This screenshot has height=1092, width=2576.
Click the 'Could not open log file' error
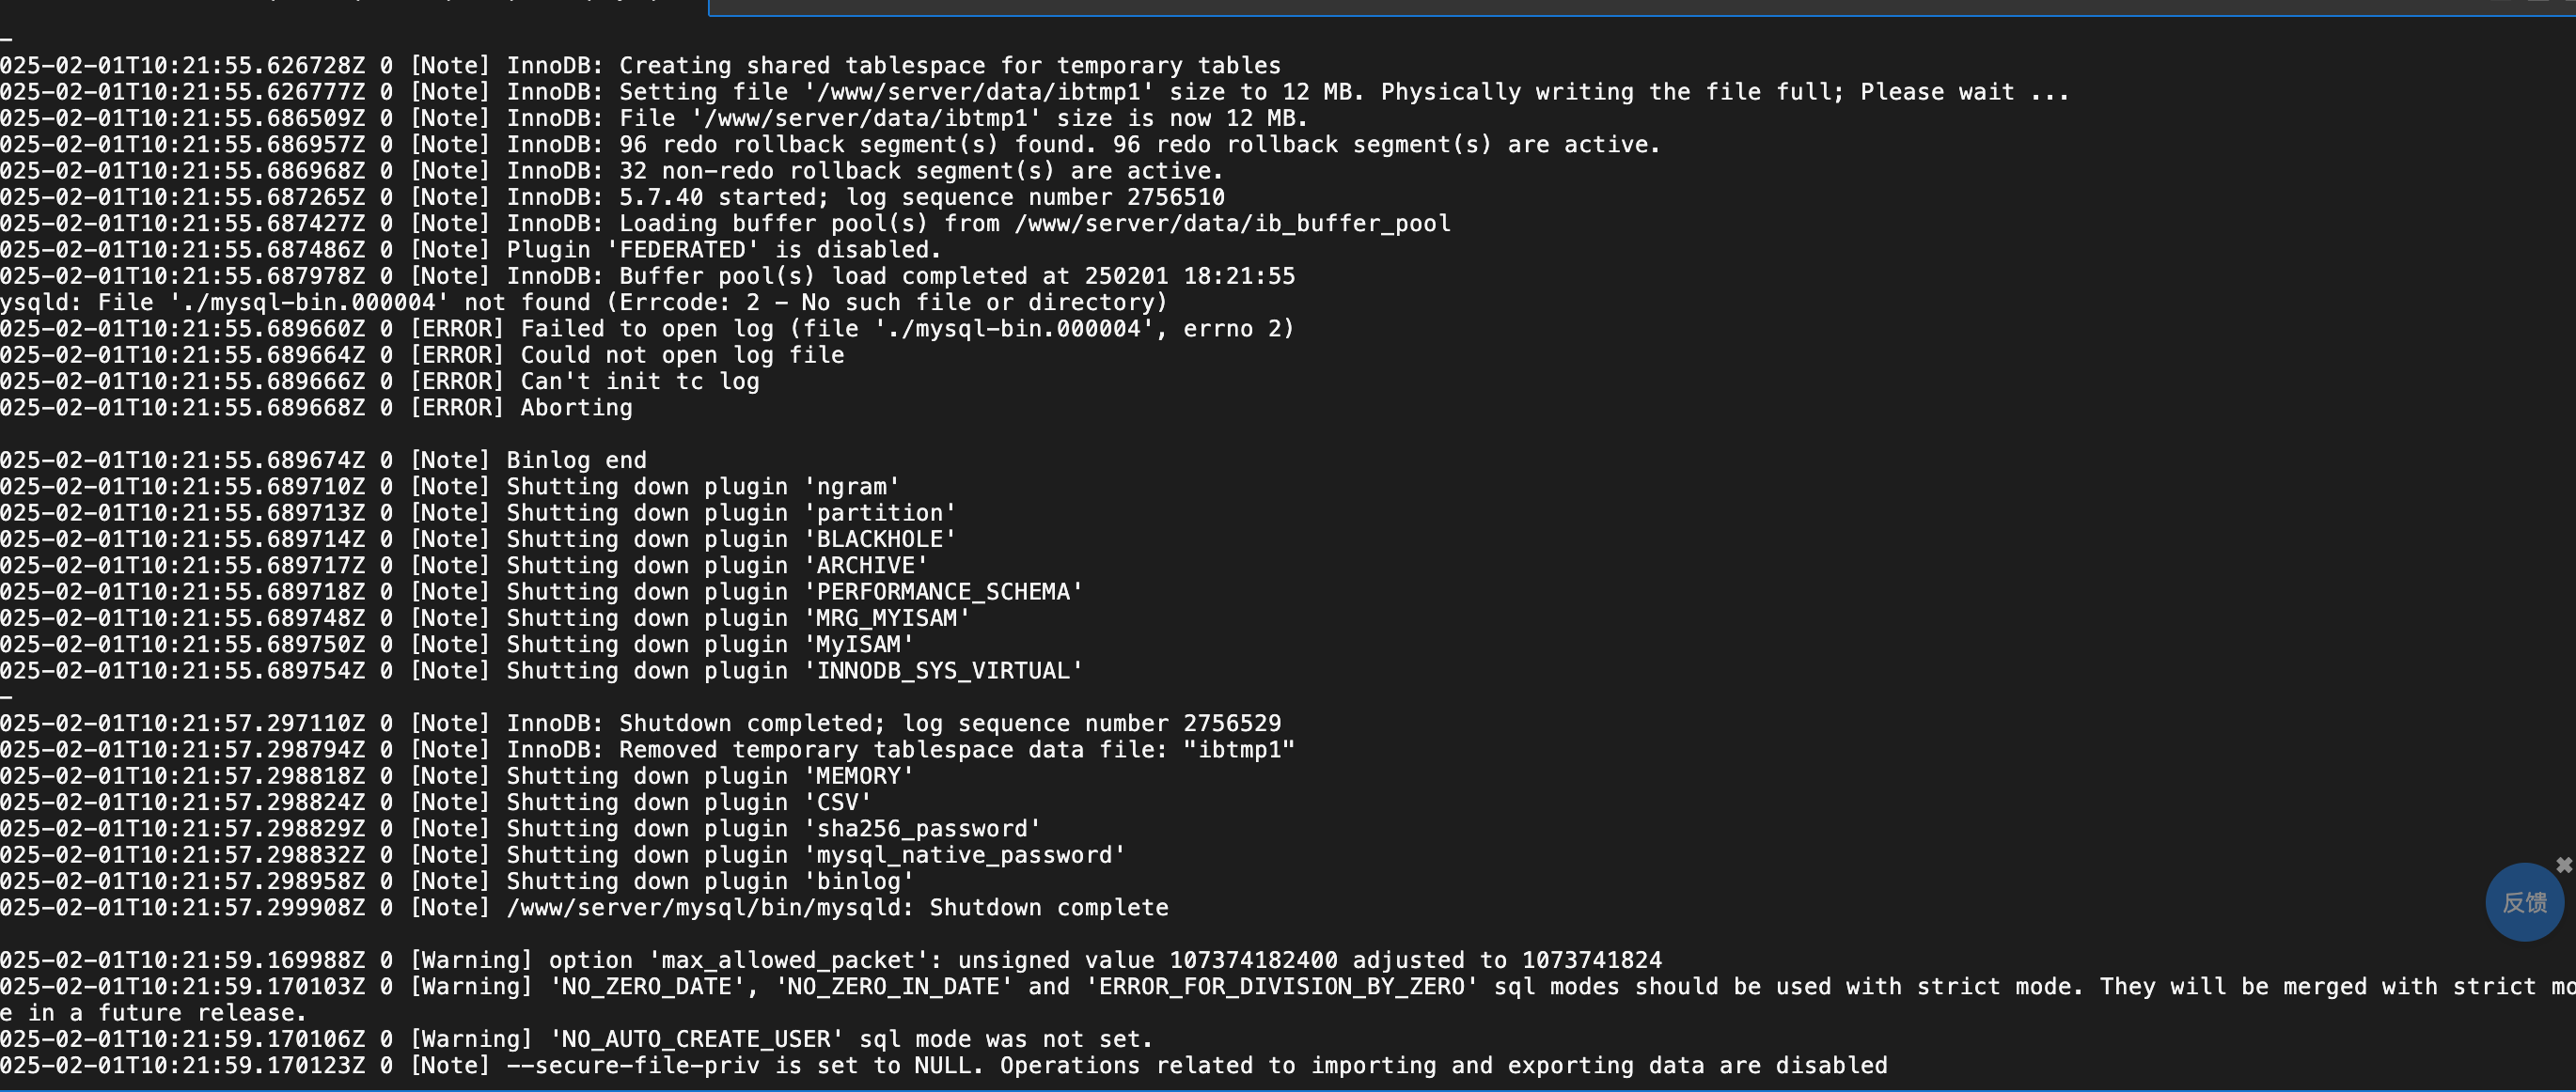tap(422, 355)
